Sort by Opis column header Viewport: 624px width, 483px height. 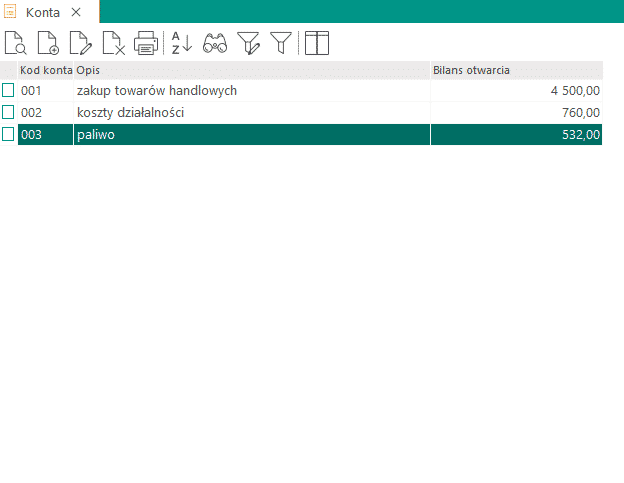click(252, 70)
